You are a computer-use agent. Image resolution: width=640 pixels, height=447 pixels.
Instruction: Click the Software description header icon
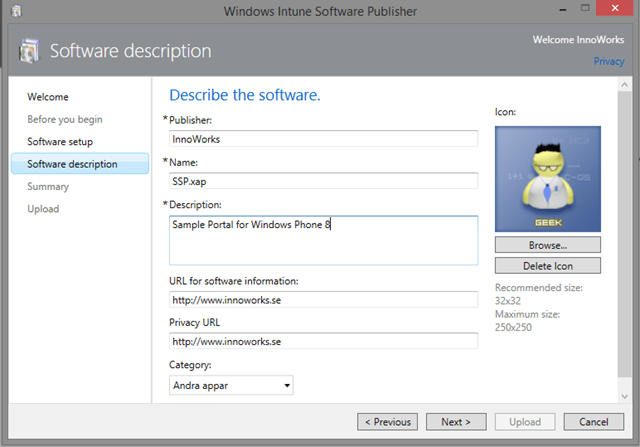(29, 51)
